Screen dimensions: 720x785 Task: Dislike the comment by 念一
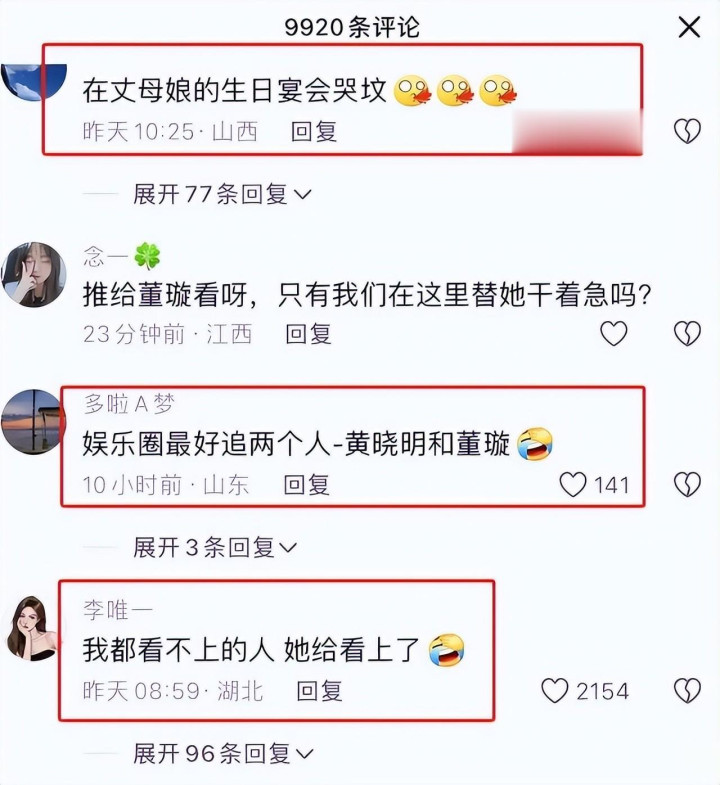point(687,333)
